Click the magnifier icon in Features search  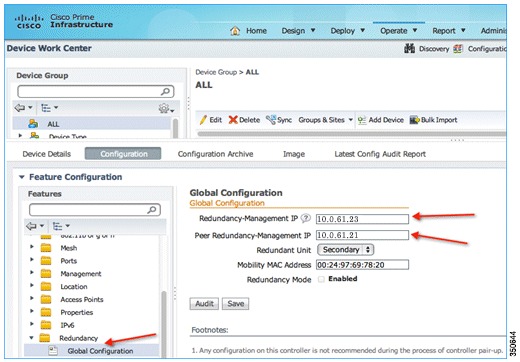152,210
